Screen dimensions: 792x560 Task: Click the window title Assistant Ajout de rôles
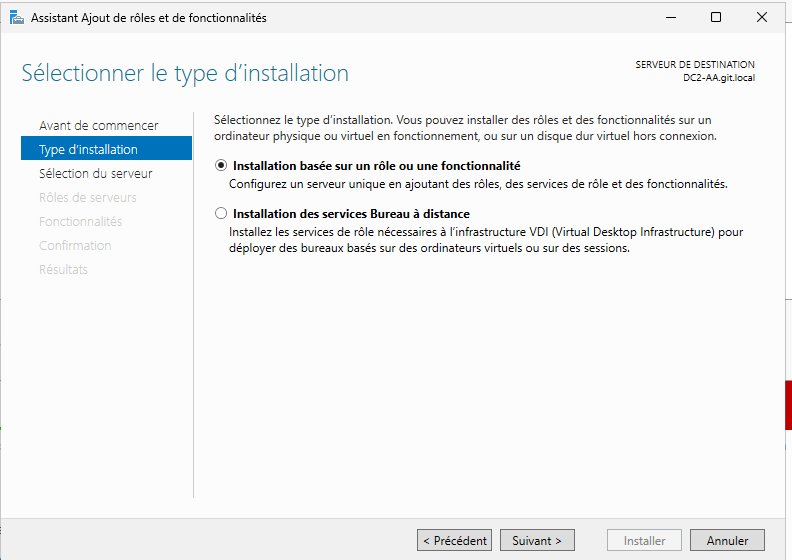tap(148, 18)
